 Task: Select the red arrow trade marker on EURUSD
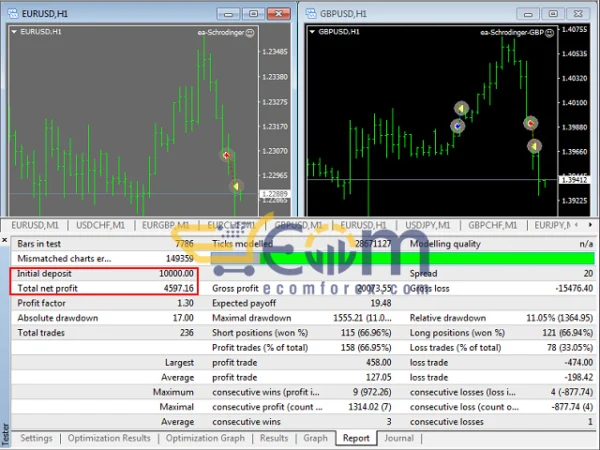pyautogui.click(x=226, y=155)
